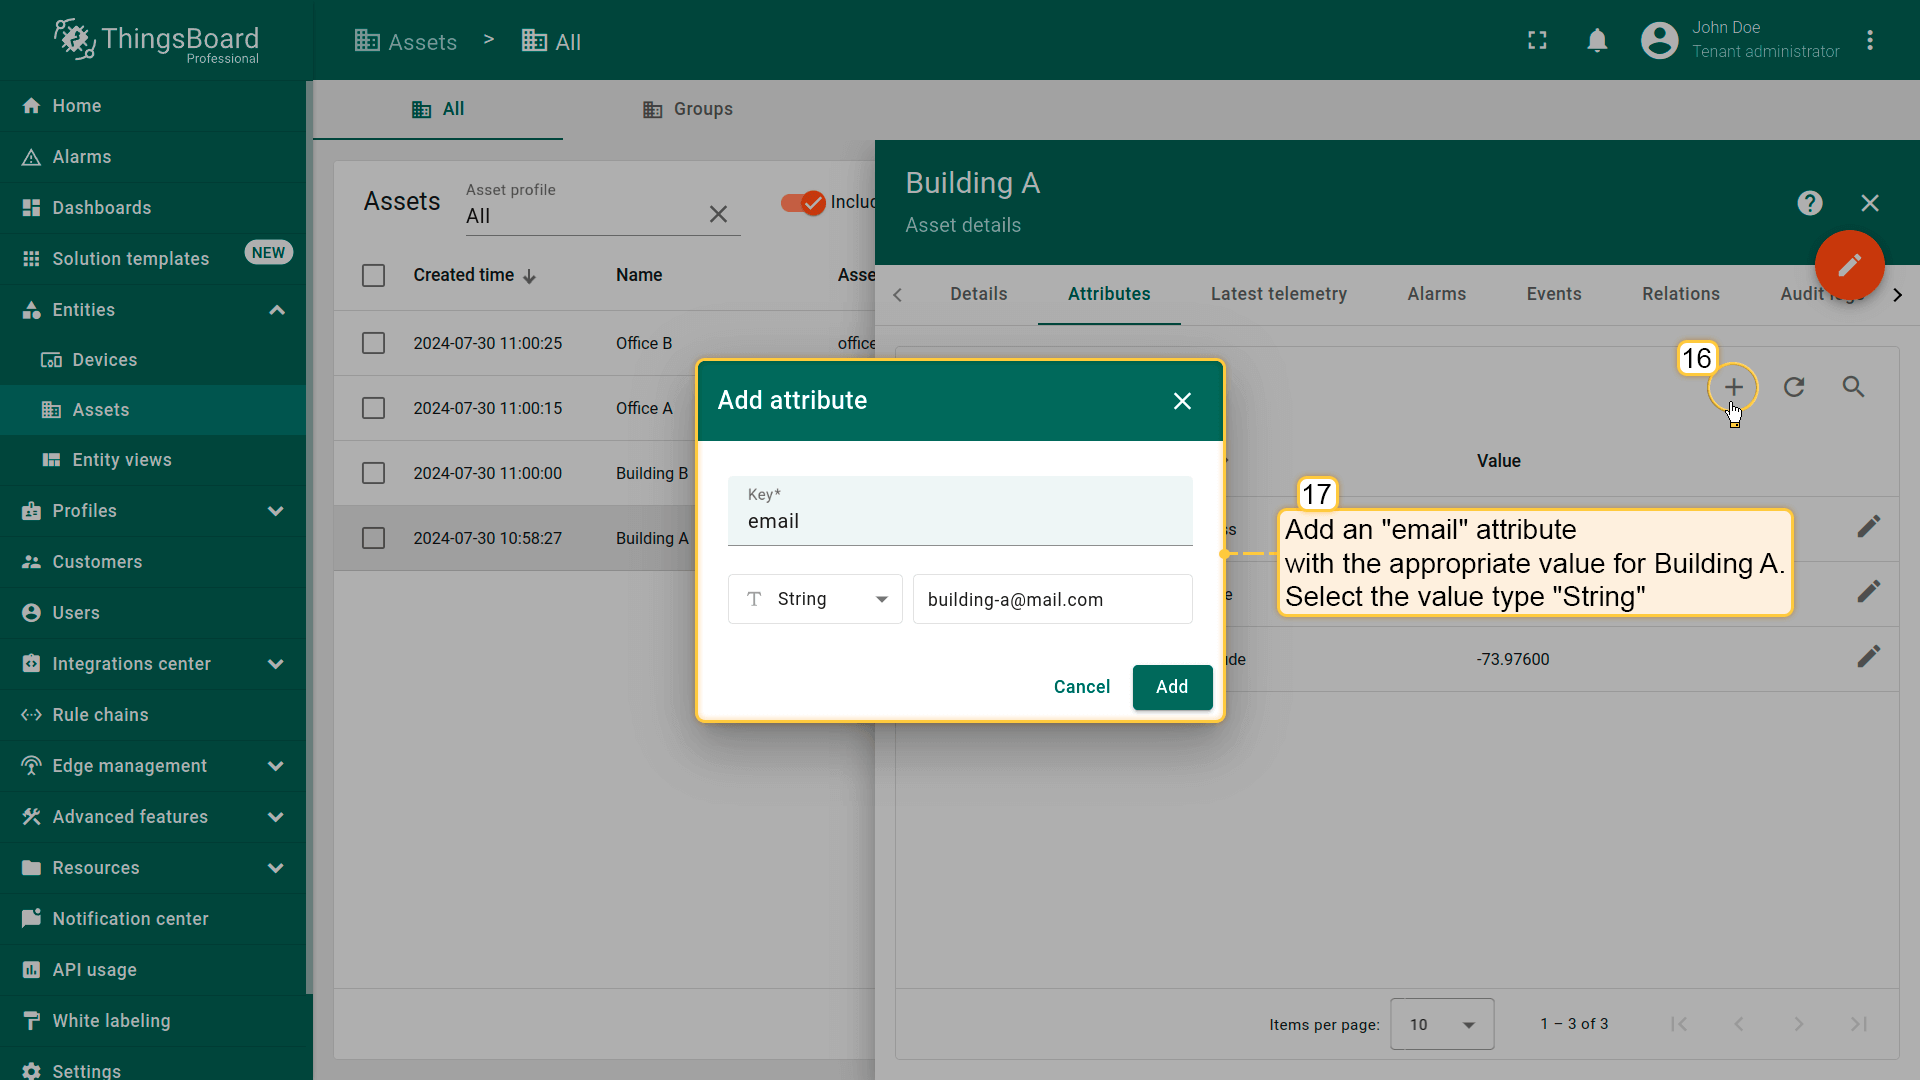Viewport: 1920px width, 1080px height.
Task: Open the help question mark icon
Action: click(x=1809, y=203)
